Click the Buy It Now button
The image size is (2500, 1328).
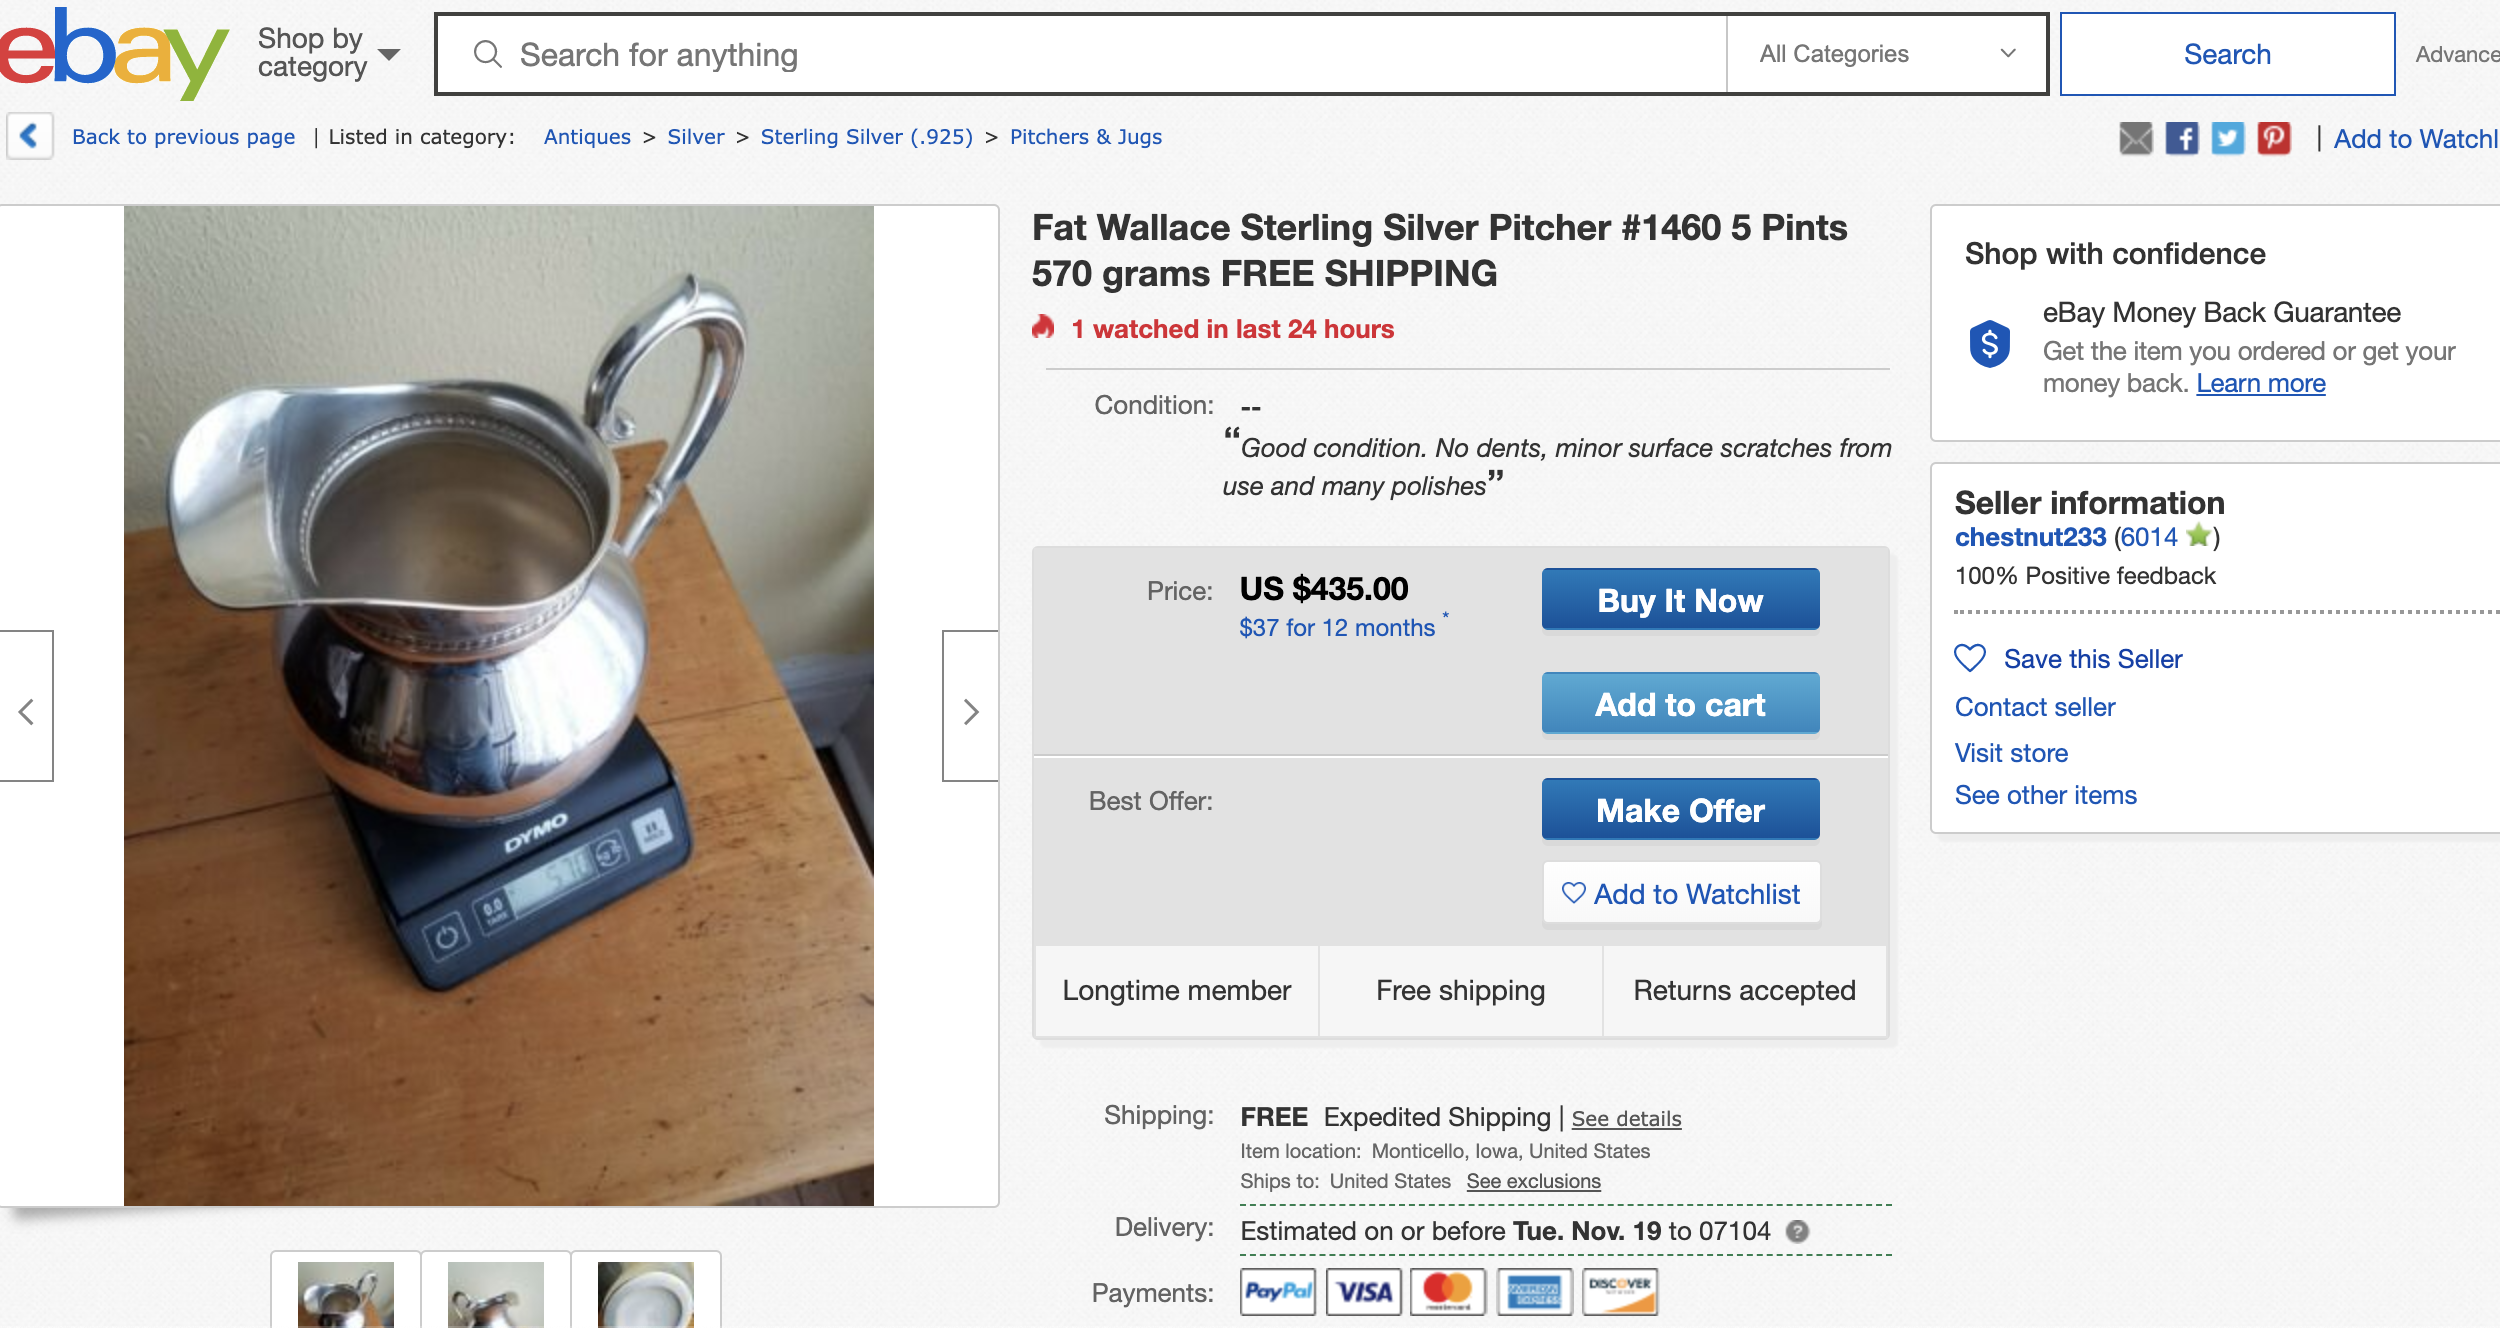tap(1680, 600)
